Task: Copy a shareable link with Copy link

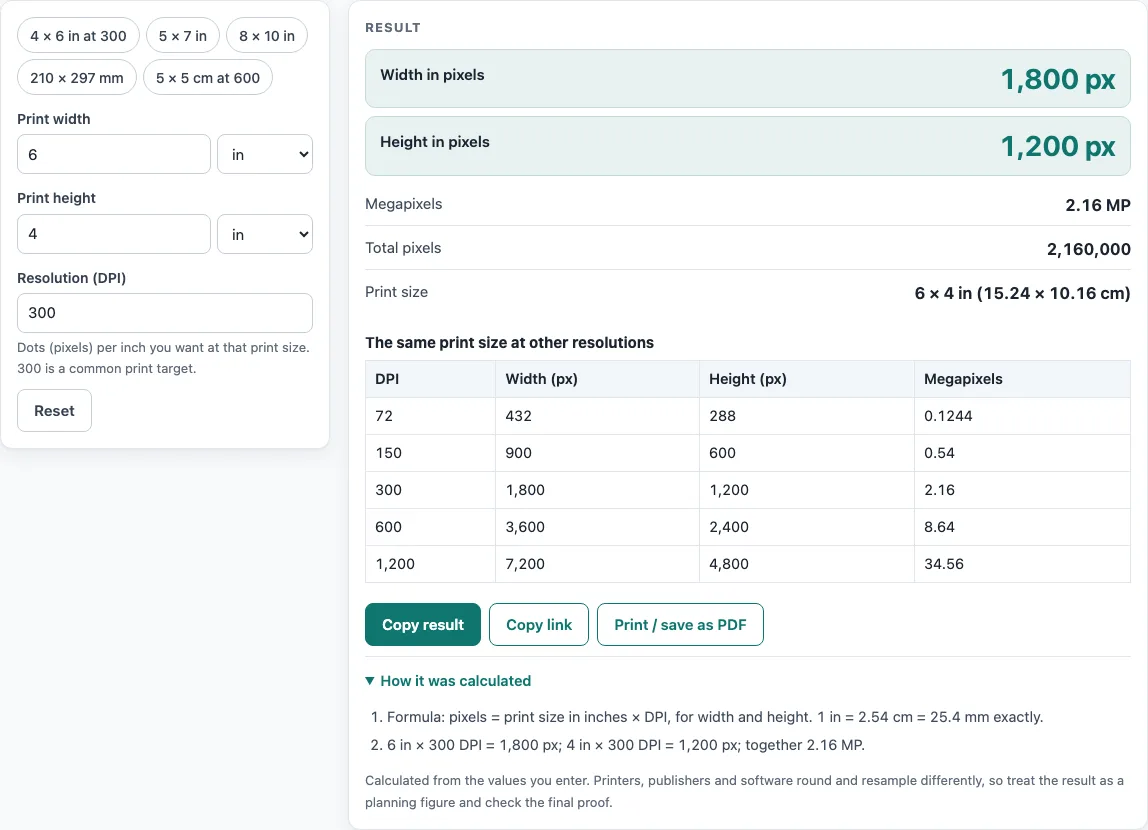Action: tap(539, 624)
